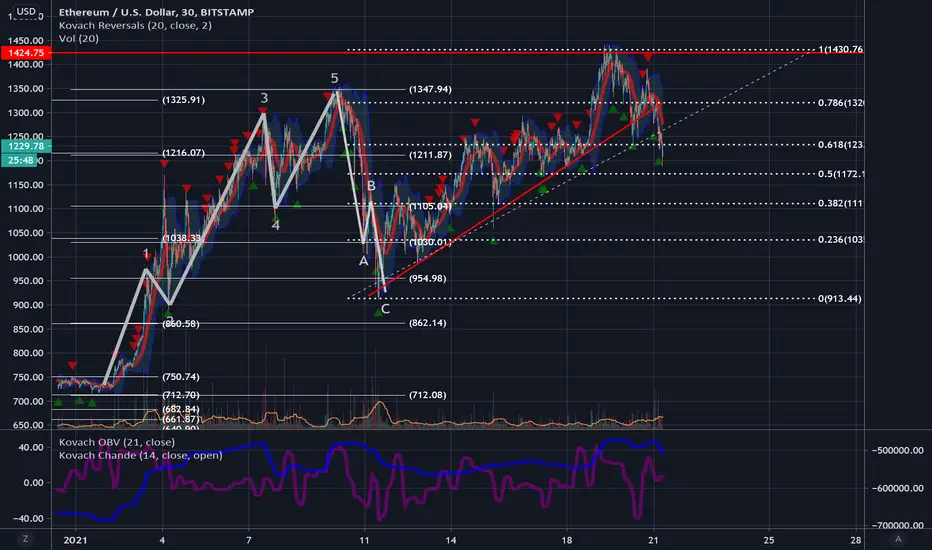
Task: Select corrective wave label C
Action: click(x=385, y=309)
